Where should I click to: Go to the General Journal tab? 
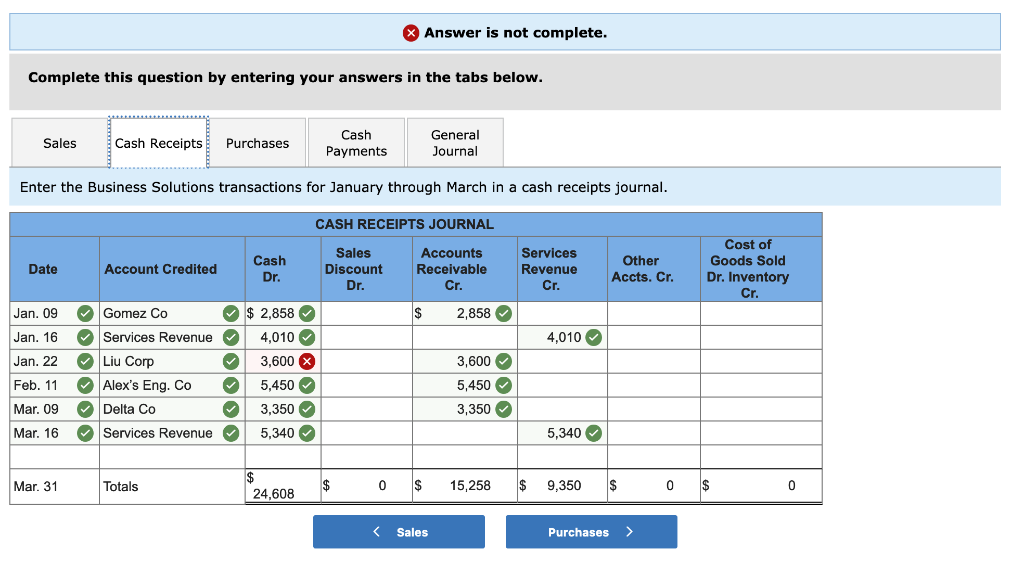[x=455, y=143]
